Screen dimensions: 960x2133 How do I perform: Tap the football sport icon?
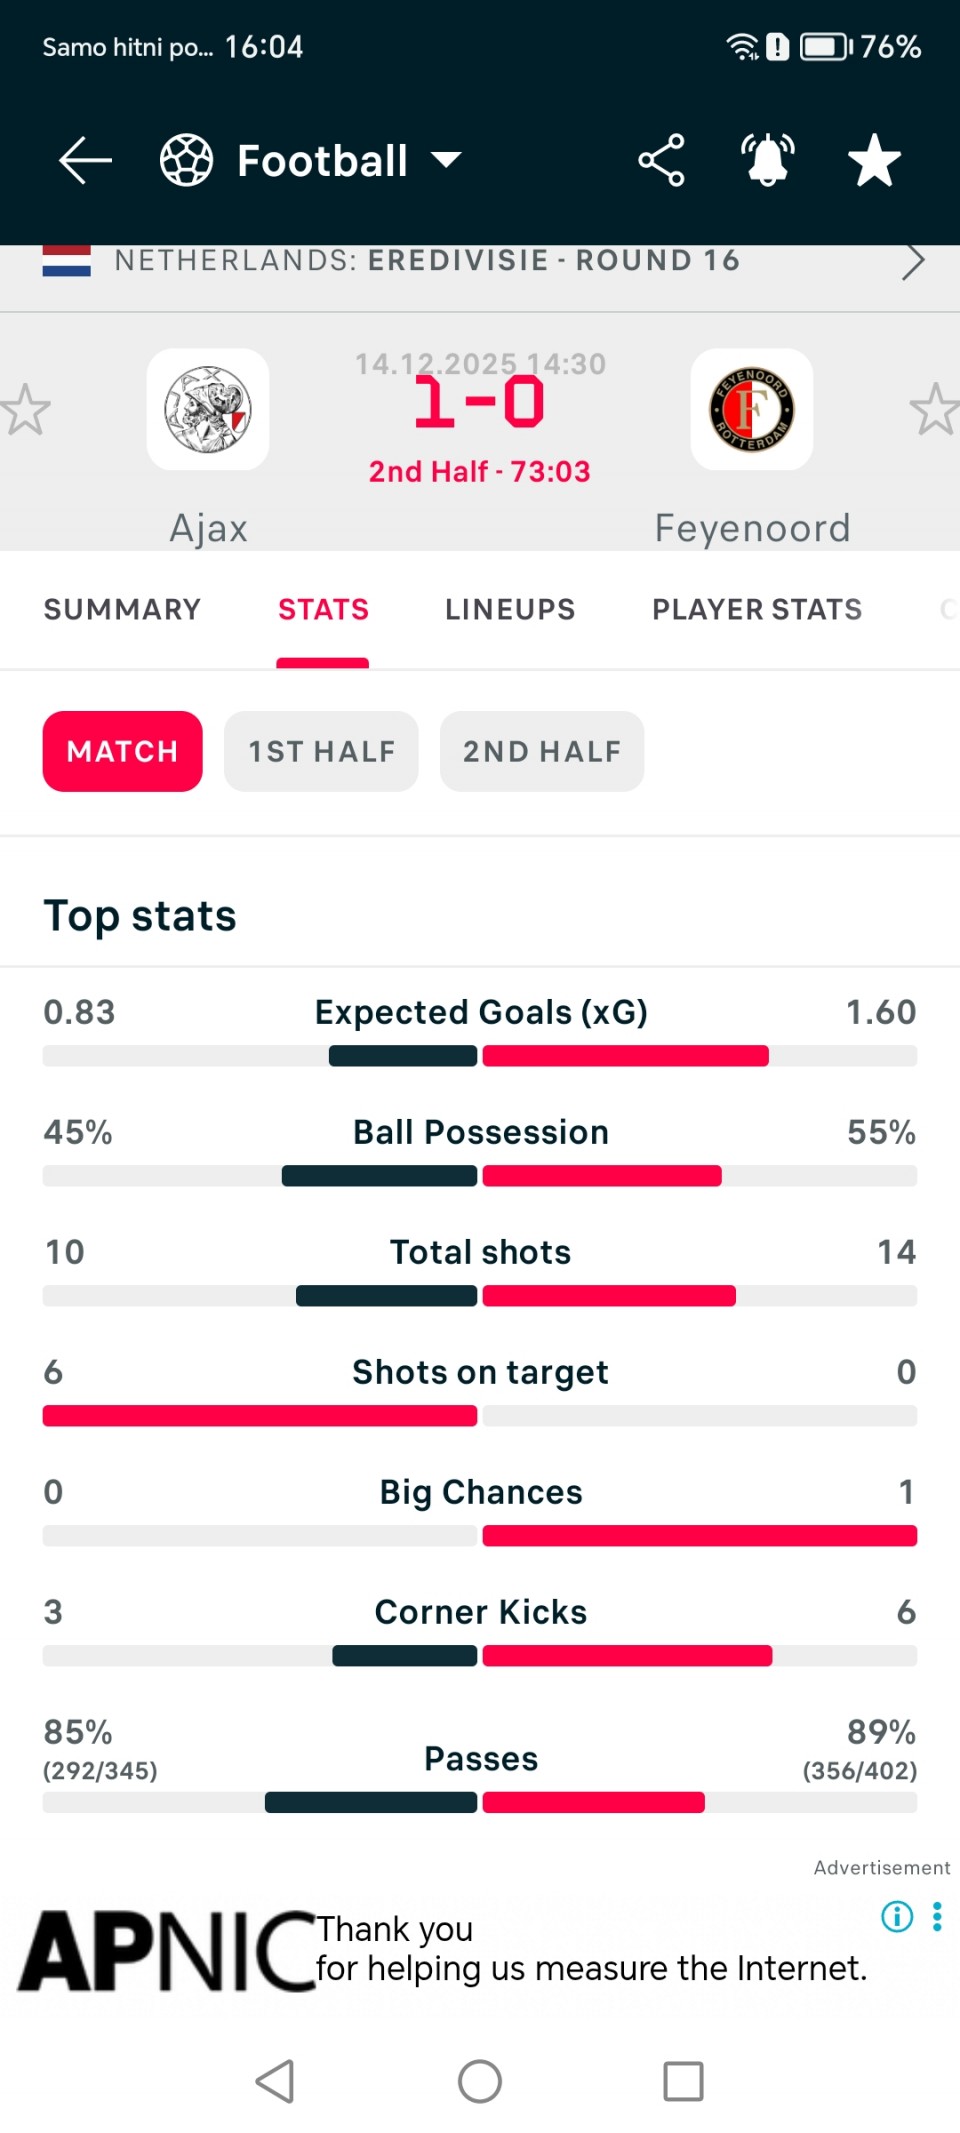187,160
